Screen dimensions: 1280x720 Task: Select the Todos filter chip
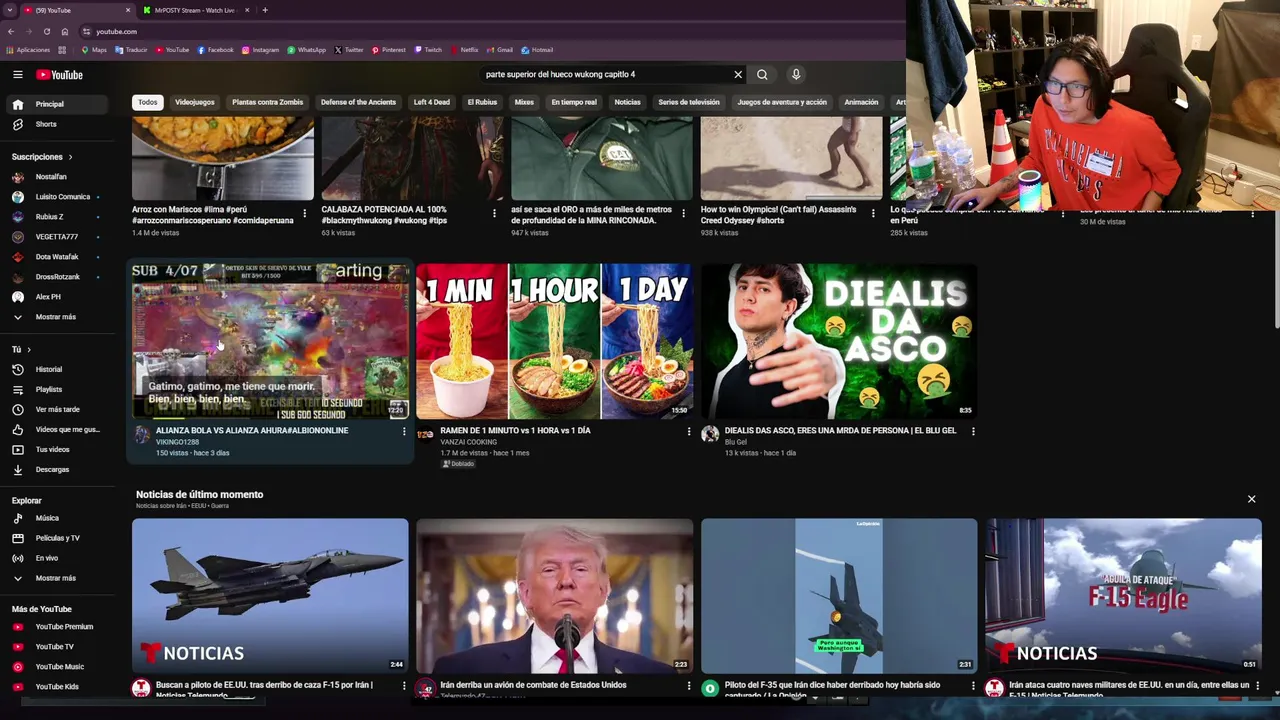[147, 102]
